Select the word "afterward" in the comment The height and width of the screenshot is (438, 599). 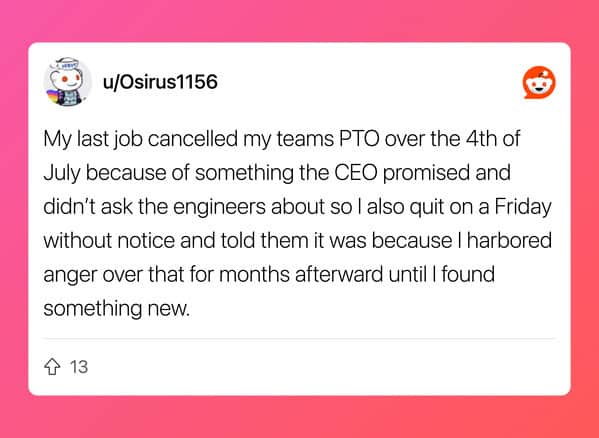pos(339,275)
